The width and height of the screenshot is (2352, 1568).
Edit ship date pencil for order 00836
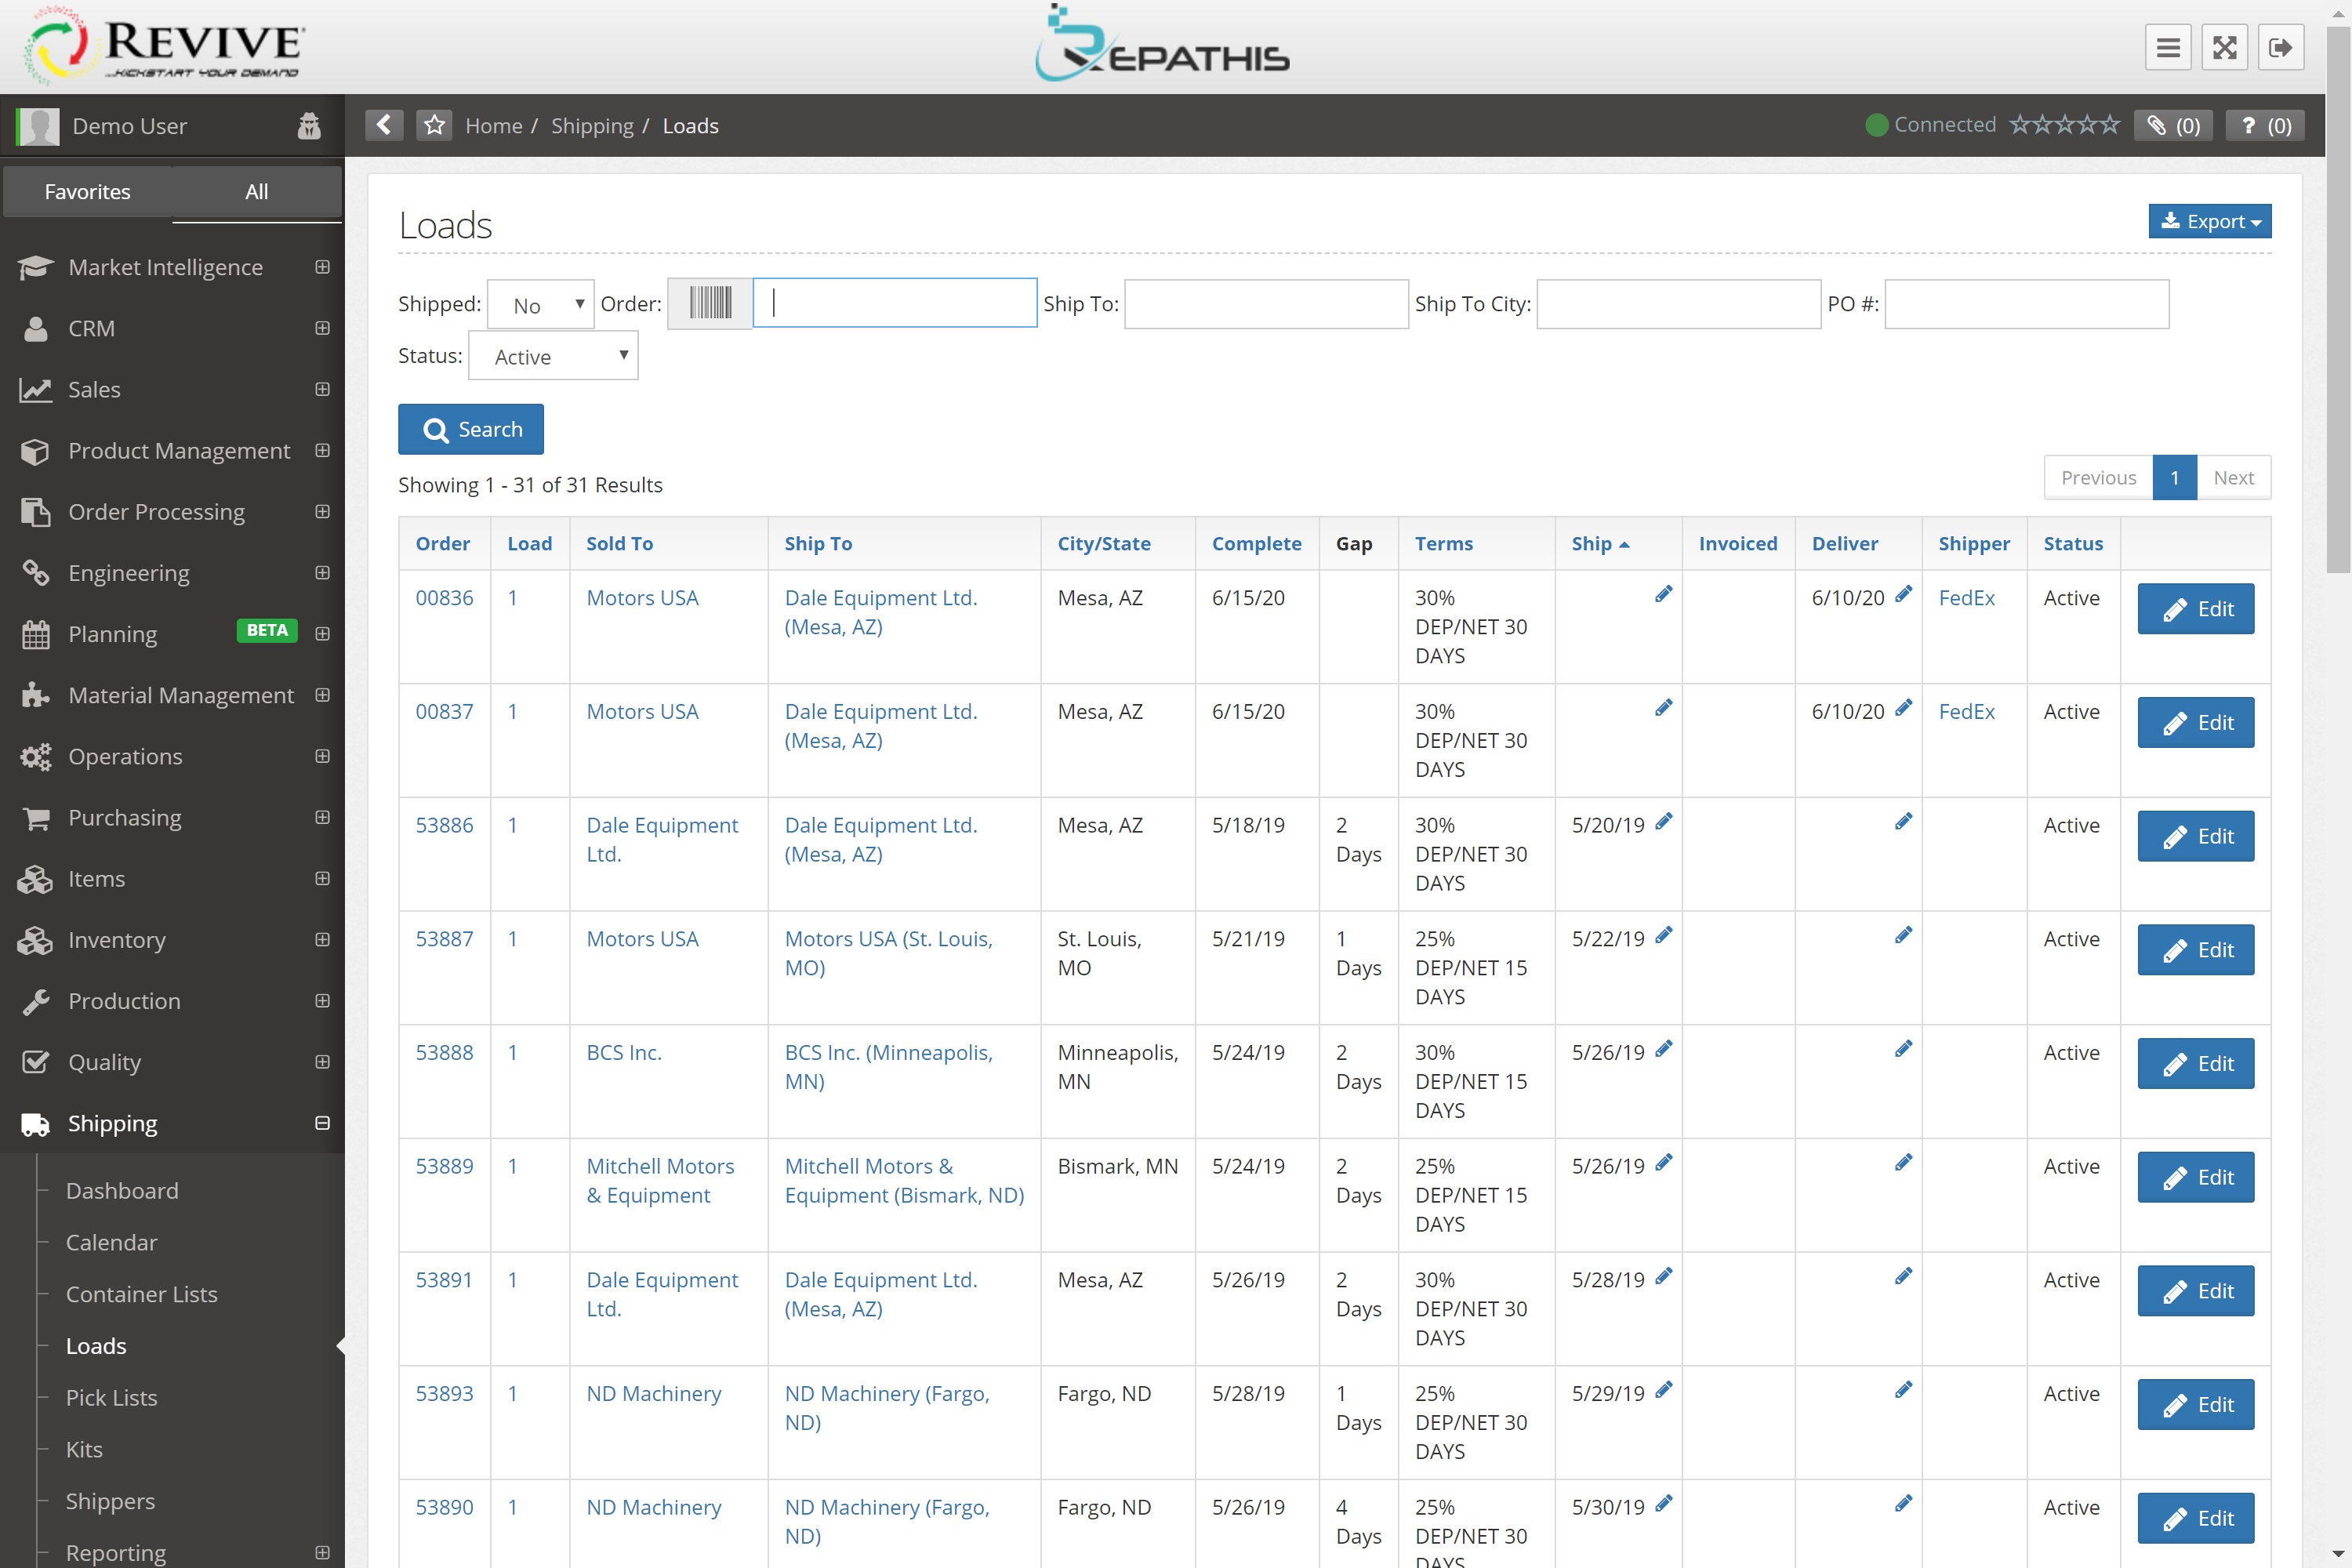(x=1663, y=594)
